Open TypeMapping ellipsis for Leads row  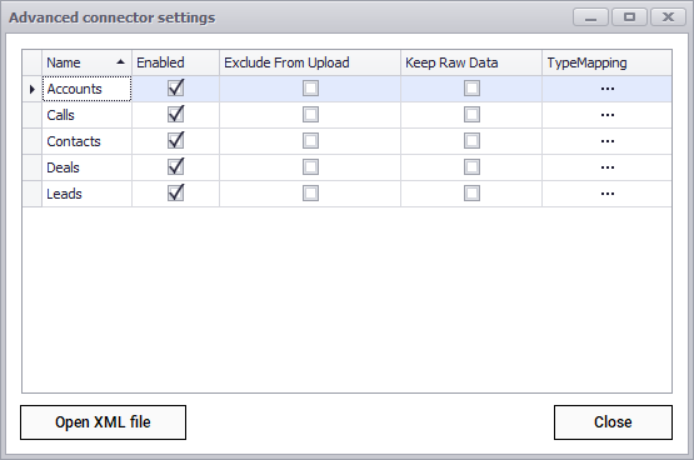click(607, 193)
